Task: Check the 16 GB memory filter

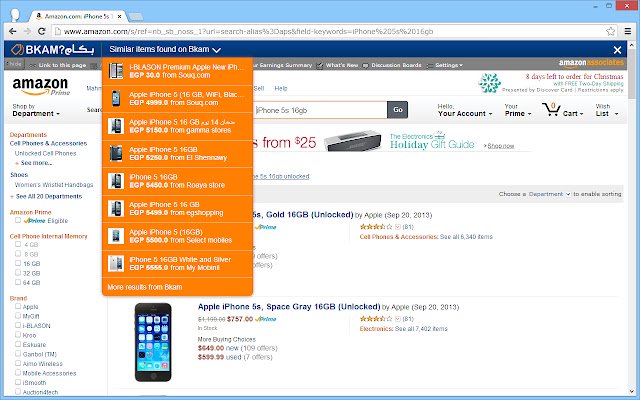Action: pos(18,263)
